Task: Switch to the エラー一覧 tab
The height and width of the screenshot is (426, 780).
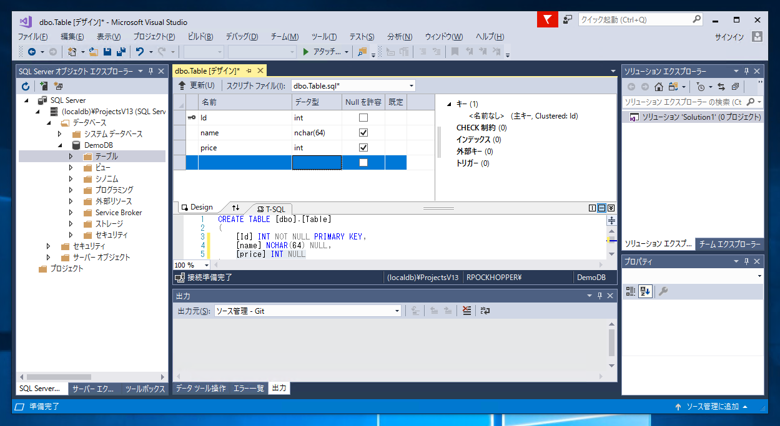Action: coord(249,388)
